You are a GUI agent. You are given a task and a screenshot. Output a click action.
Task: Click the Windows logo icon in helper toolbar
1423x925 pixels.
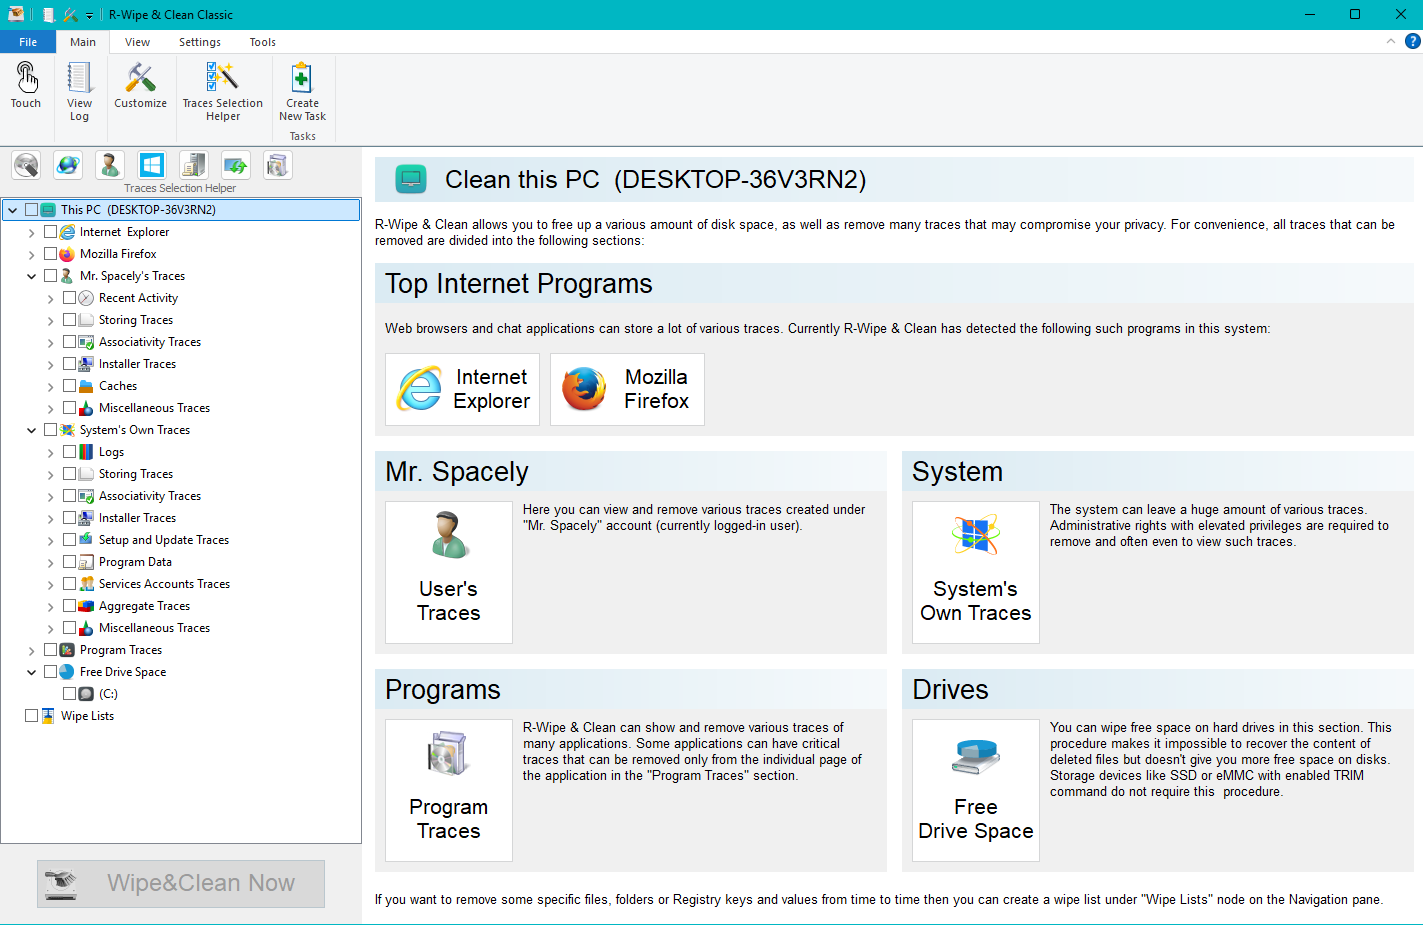pyautogui.click(x=152, y=165)
